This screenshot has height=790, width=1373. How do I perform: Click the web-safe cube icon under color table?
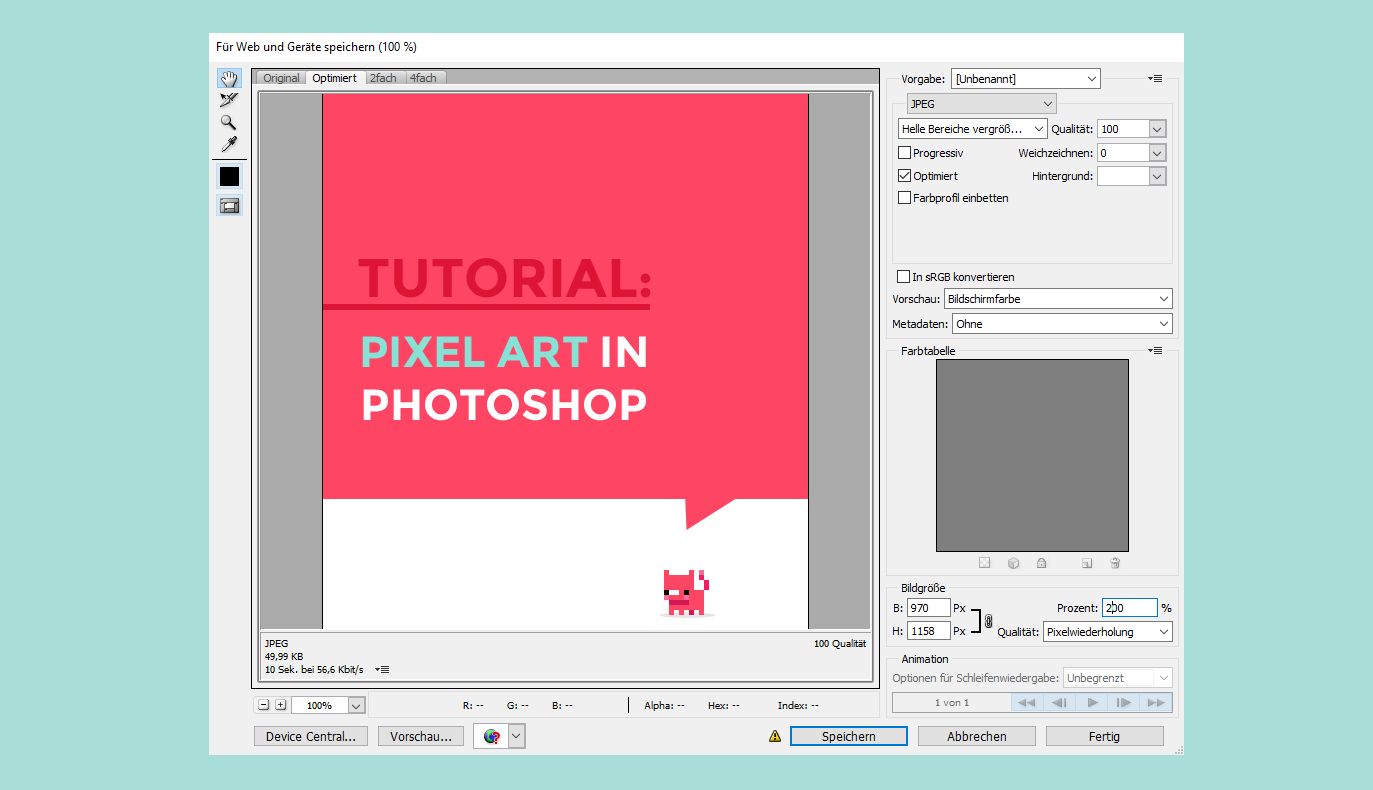[1013, 564]
